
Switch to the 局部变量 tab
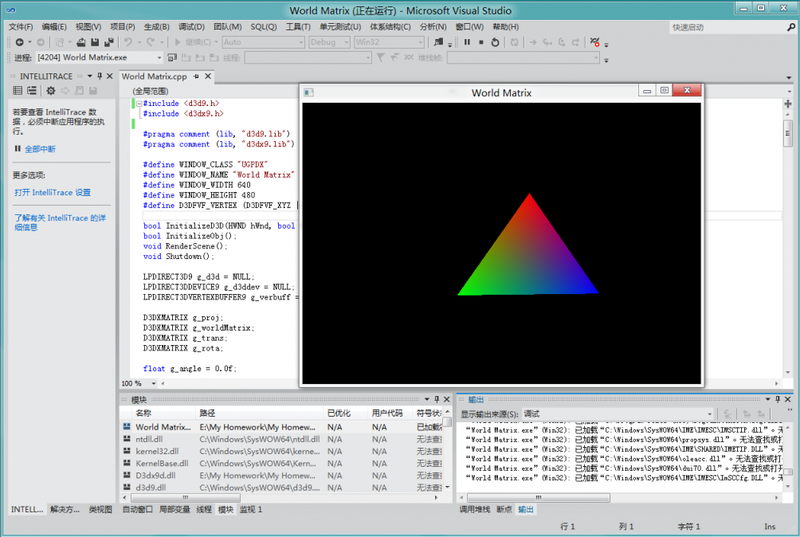(175, 510)
